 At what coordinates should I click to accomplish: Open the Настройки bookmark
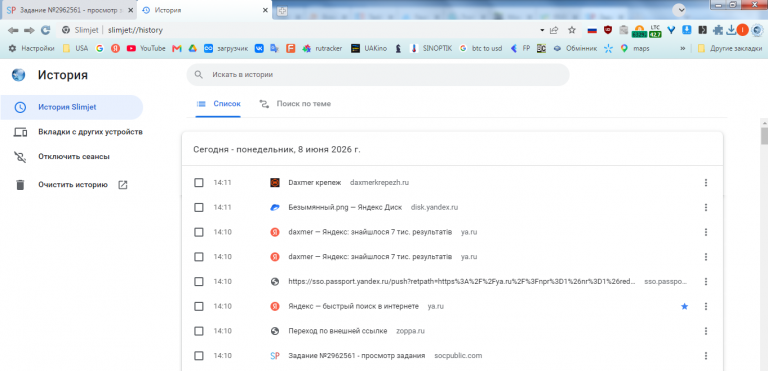pyautogui.click(x=32, y=49)
